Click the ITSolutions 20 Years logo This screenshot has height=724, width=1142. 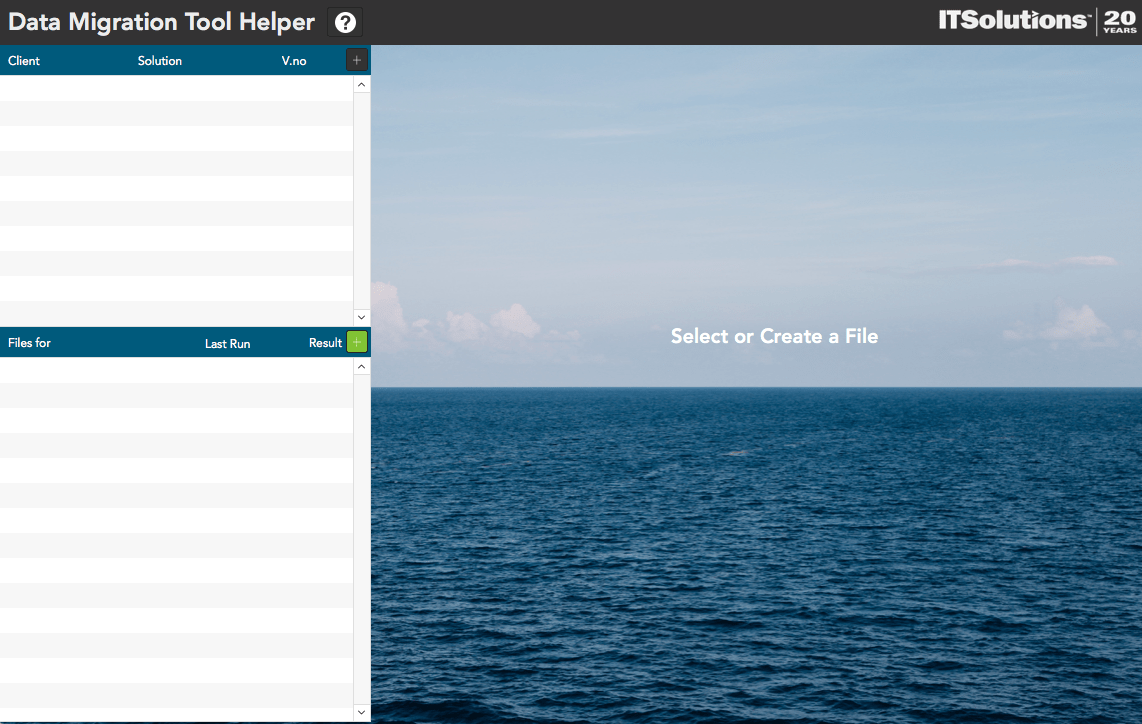1037,21
